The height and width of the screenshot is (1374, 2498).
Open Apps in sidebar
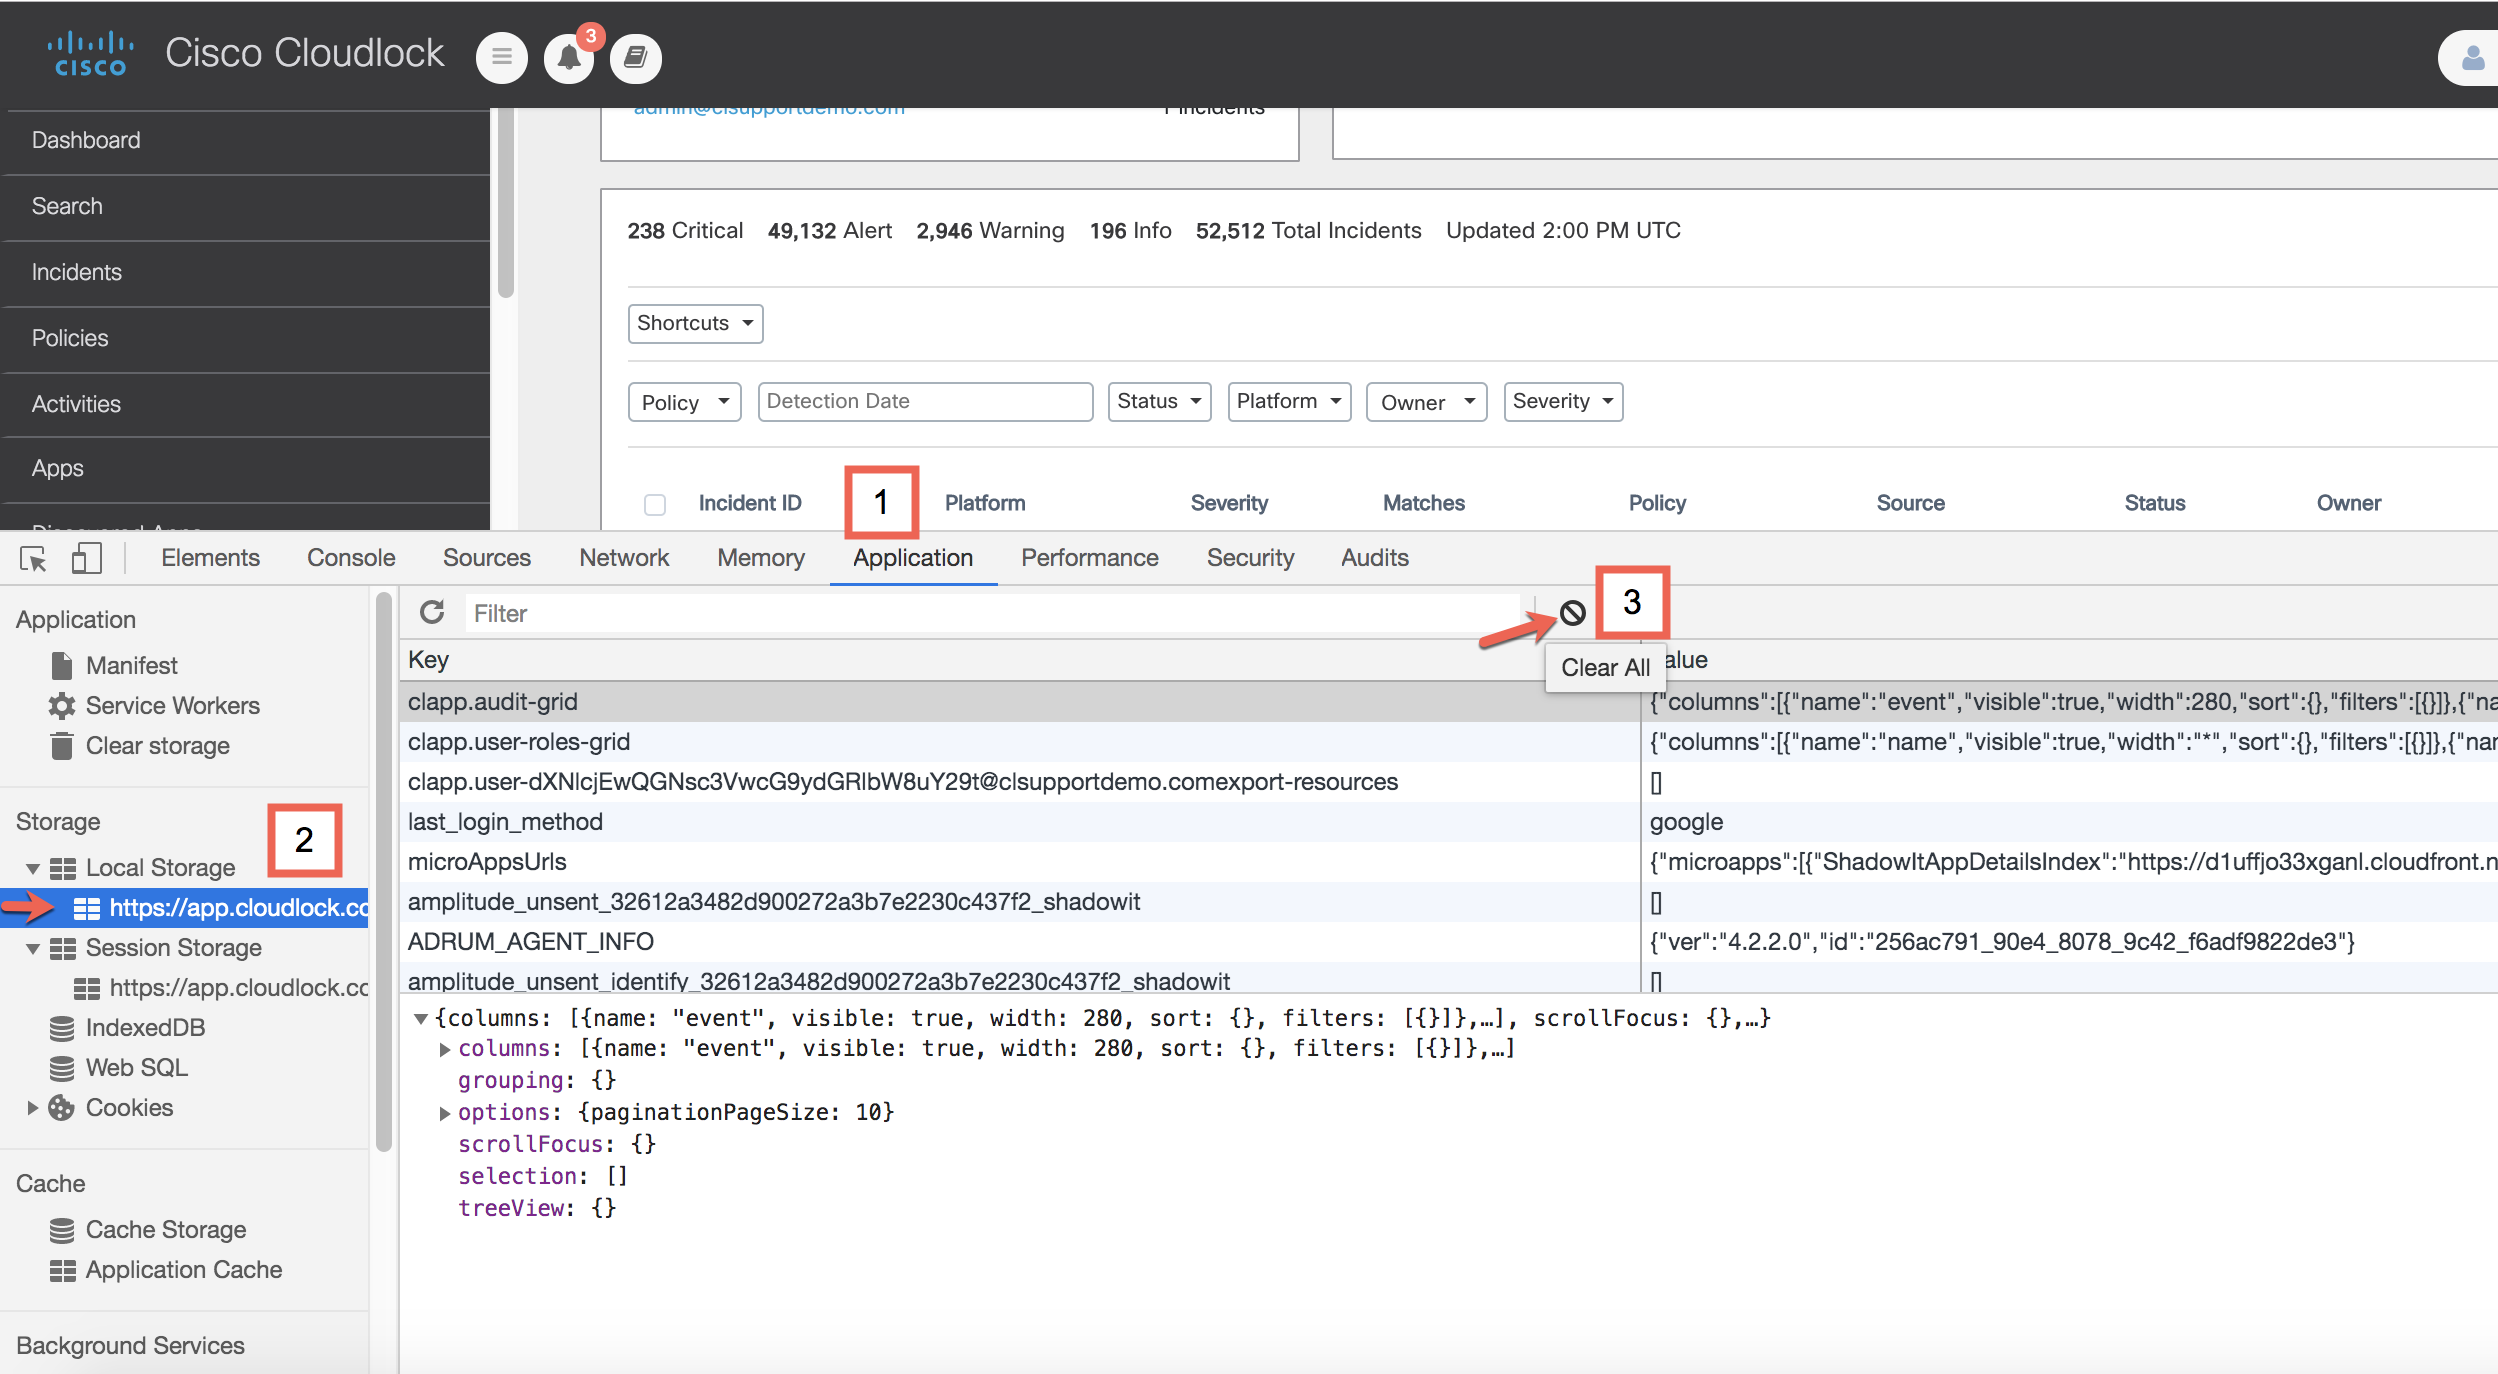tap(245, 469)
